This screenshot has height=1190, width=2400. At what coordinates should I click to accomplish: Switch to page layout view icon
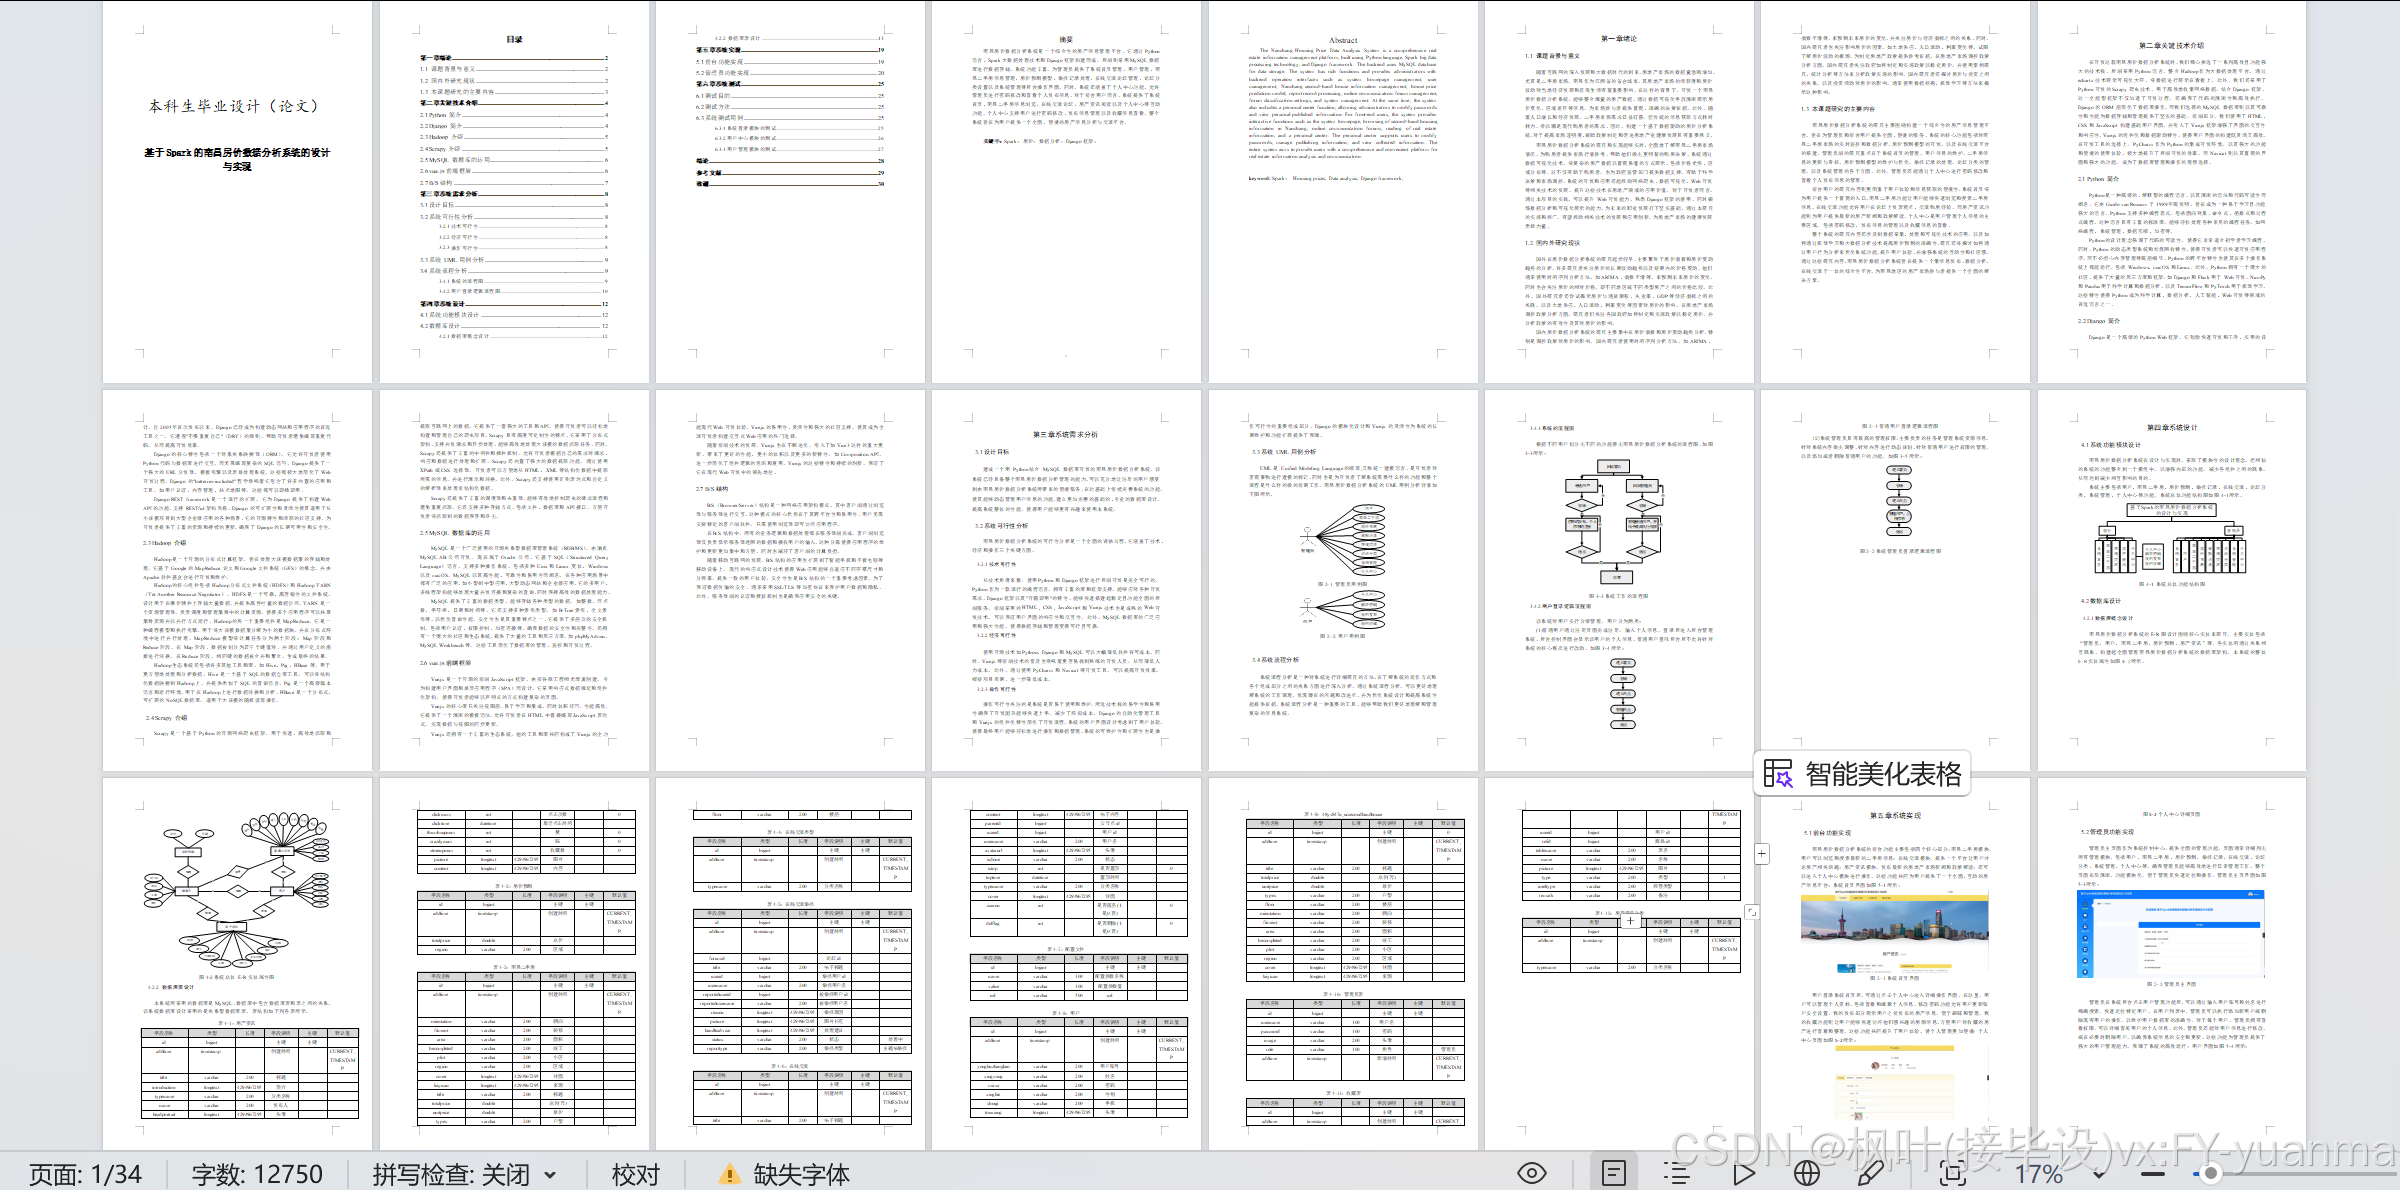click(1614, 1173)
